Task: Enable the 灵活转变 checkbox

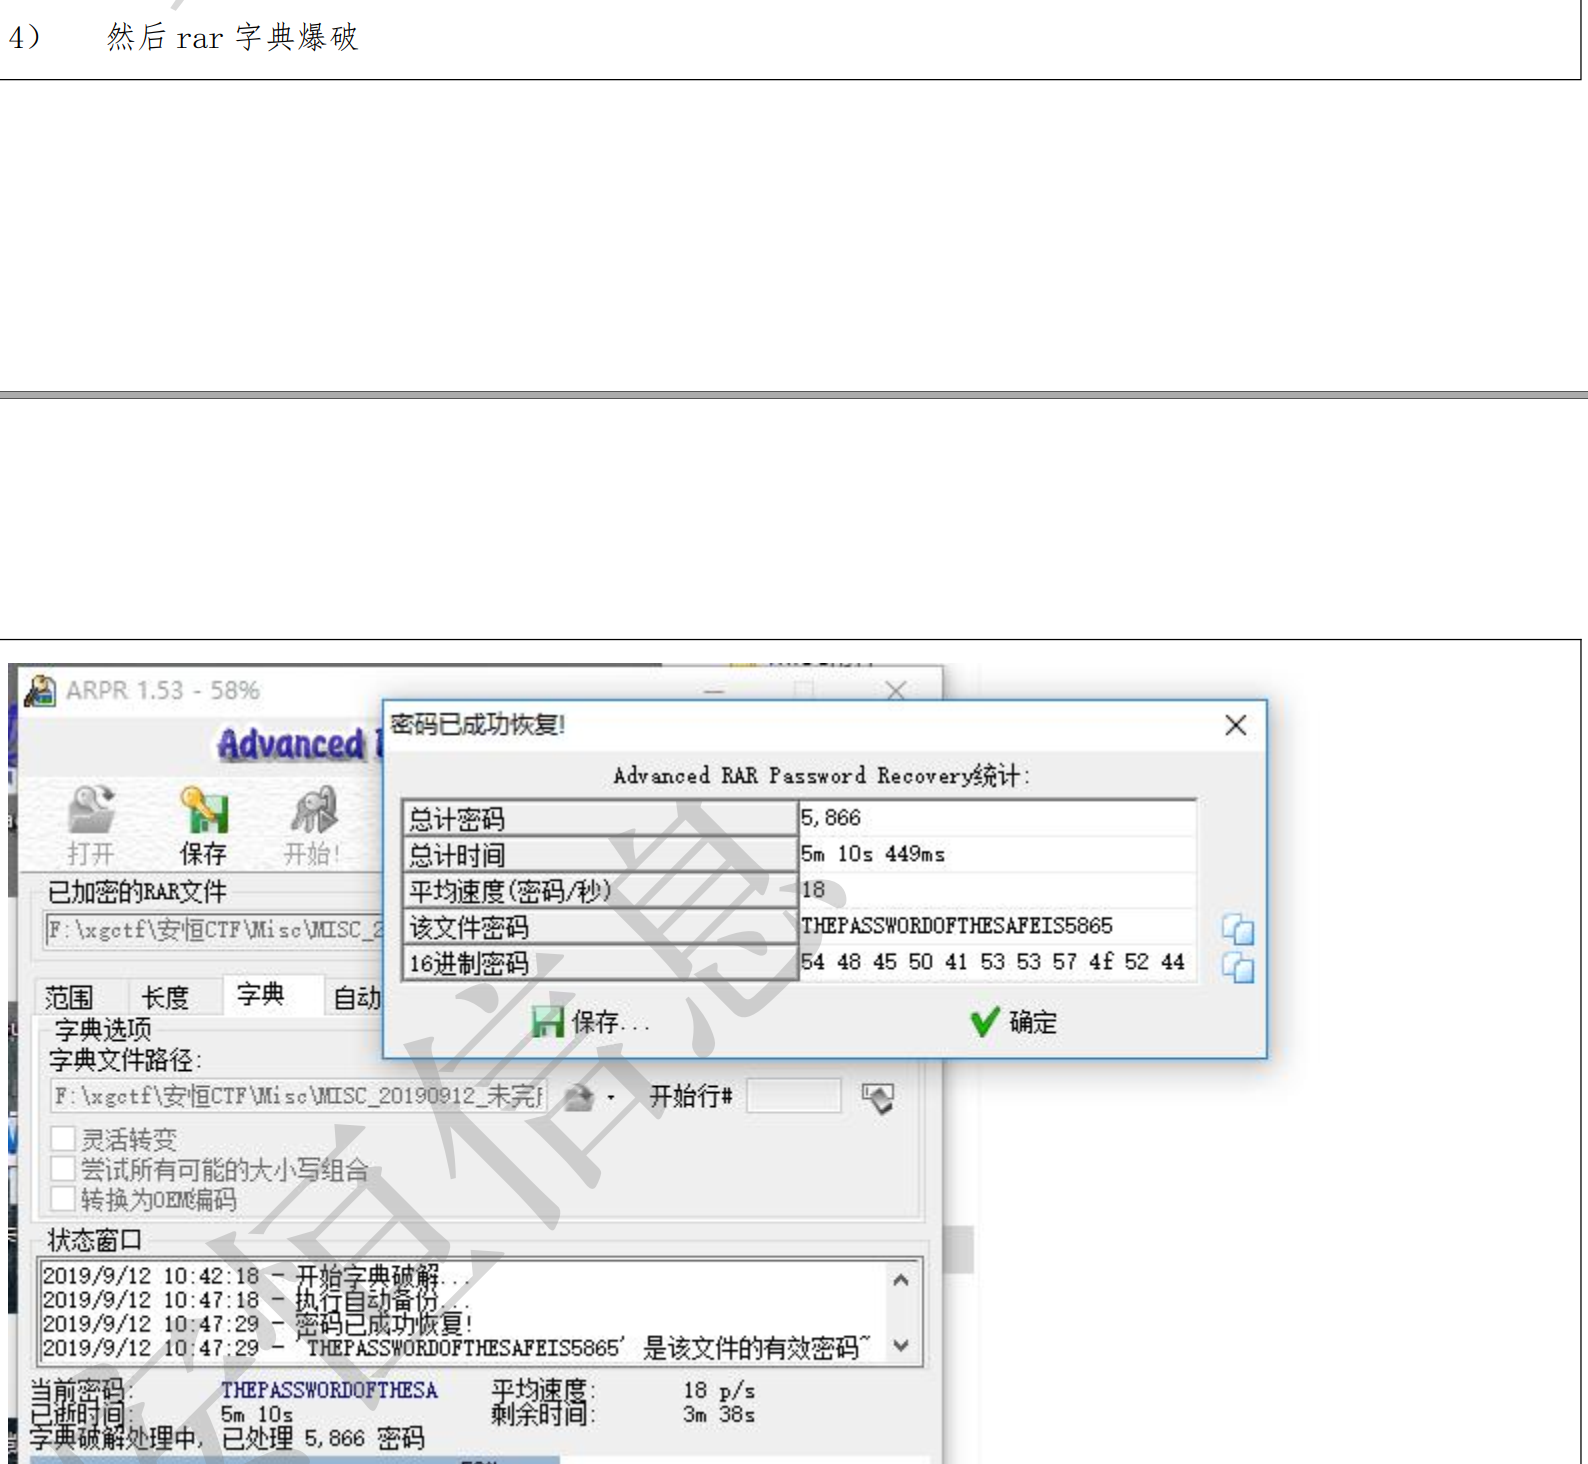Action: click(63, 1138)
